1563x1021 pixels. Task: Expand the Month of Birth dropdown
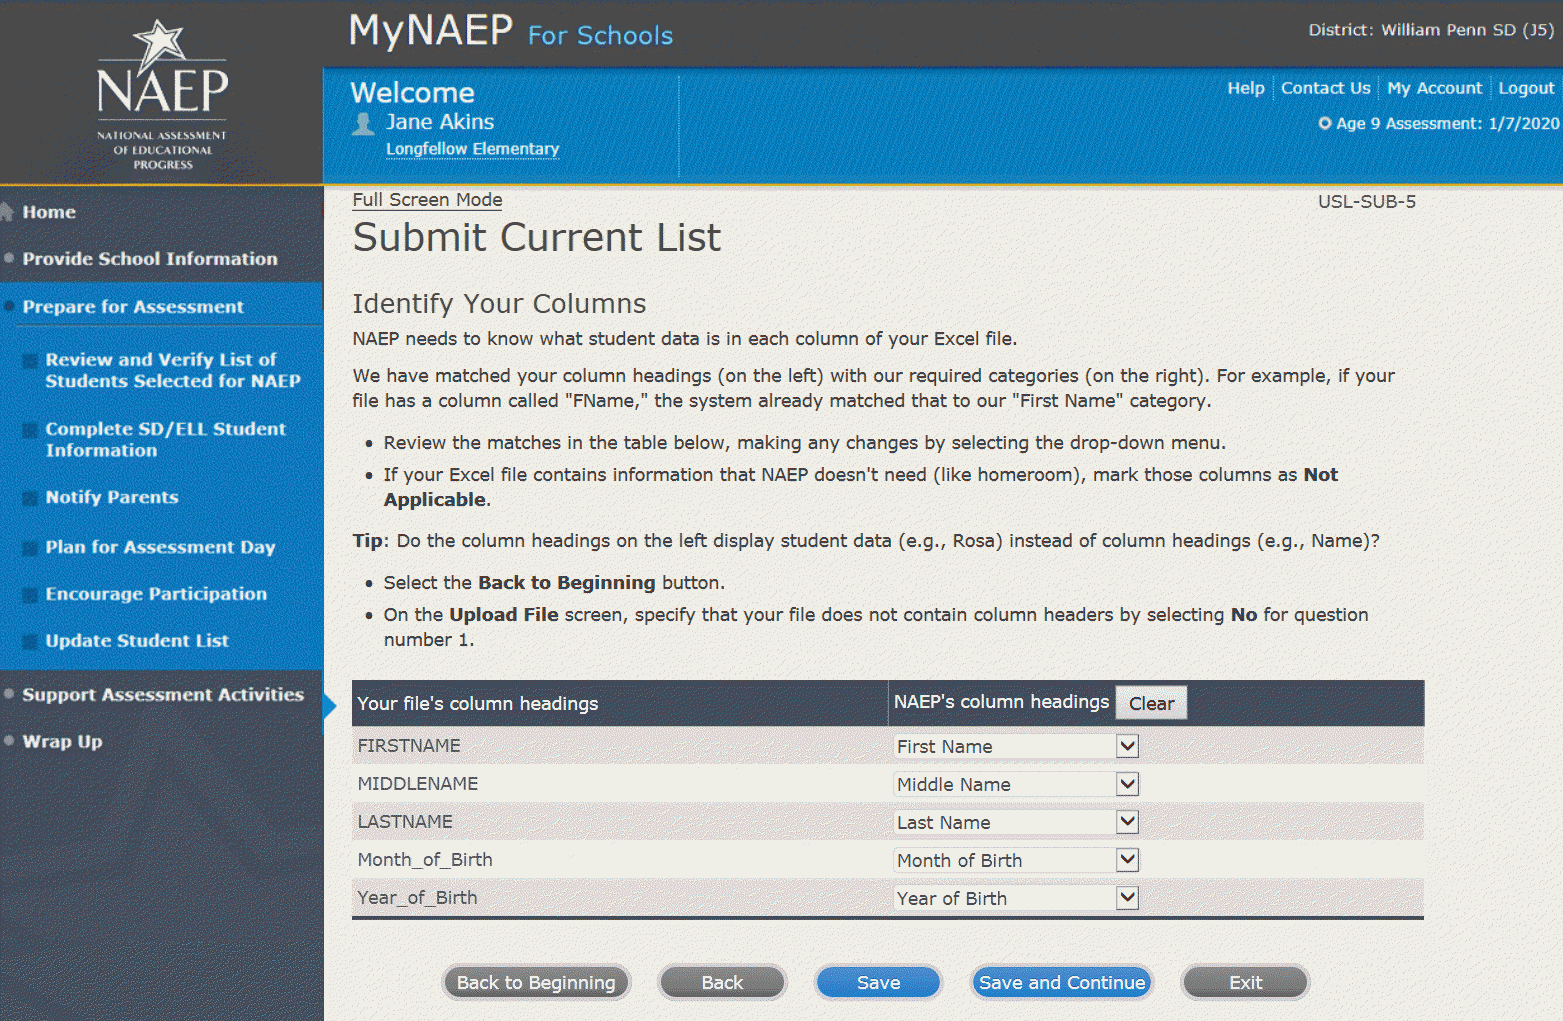(1127, 860)
